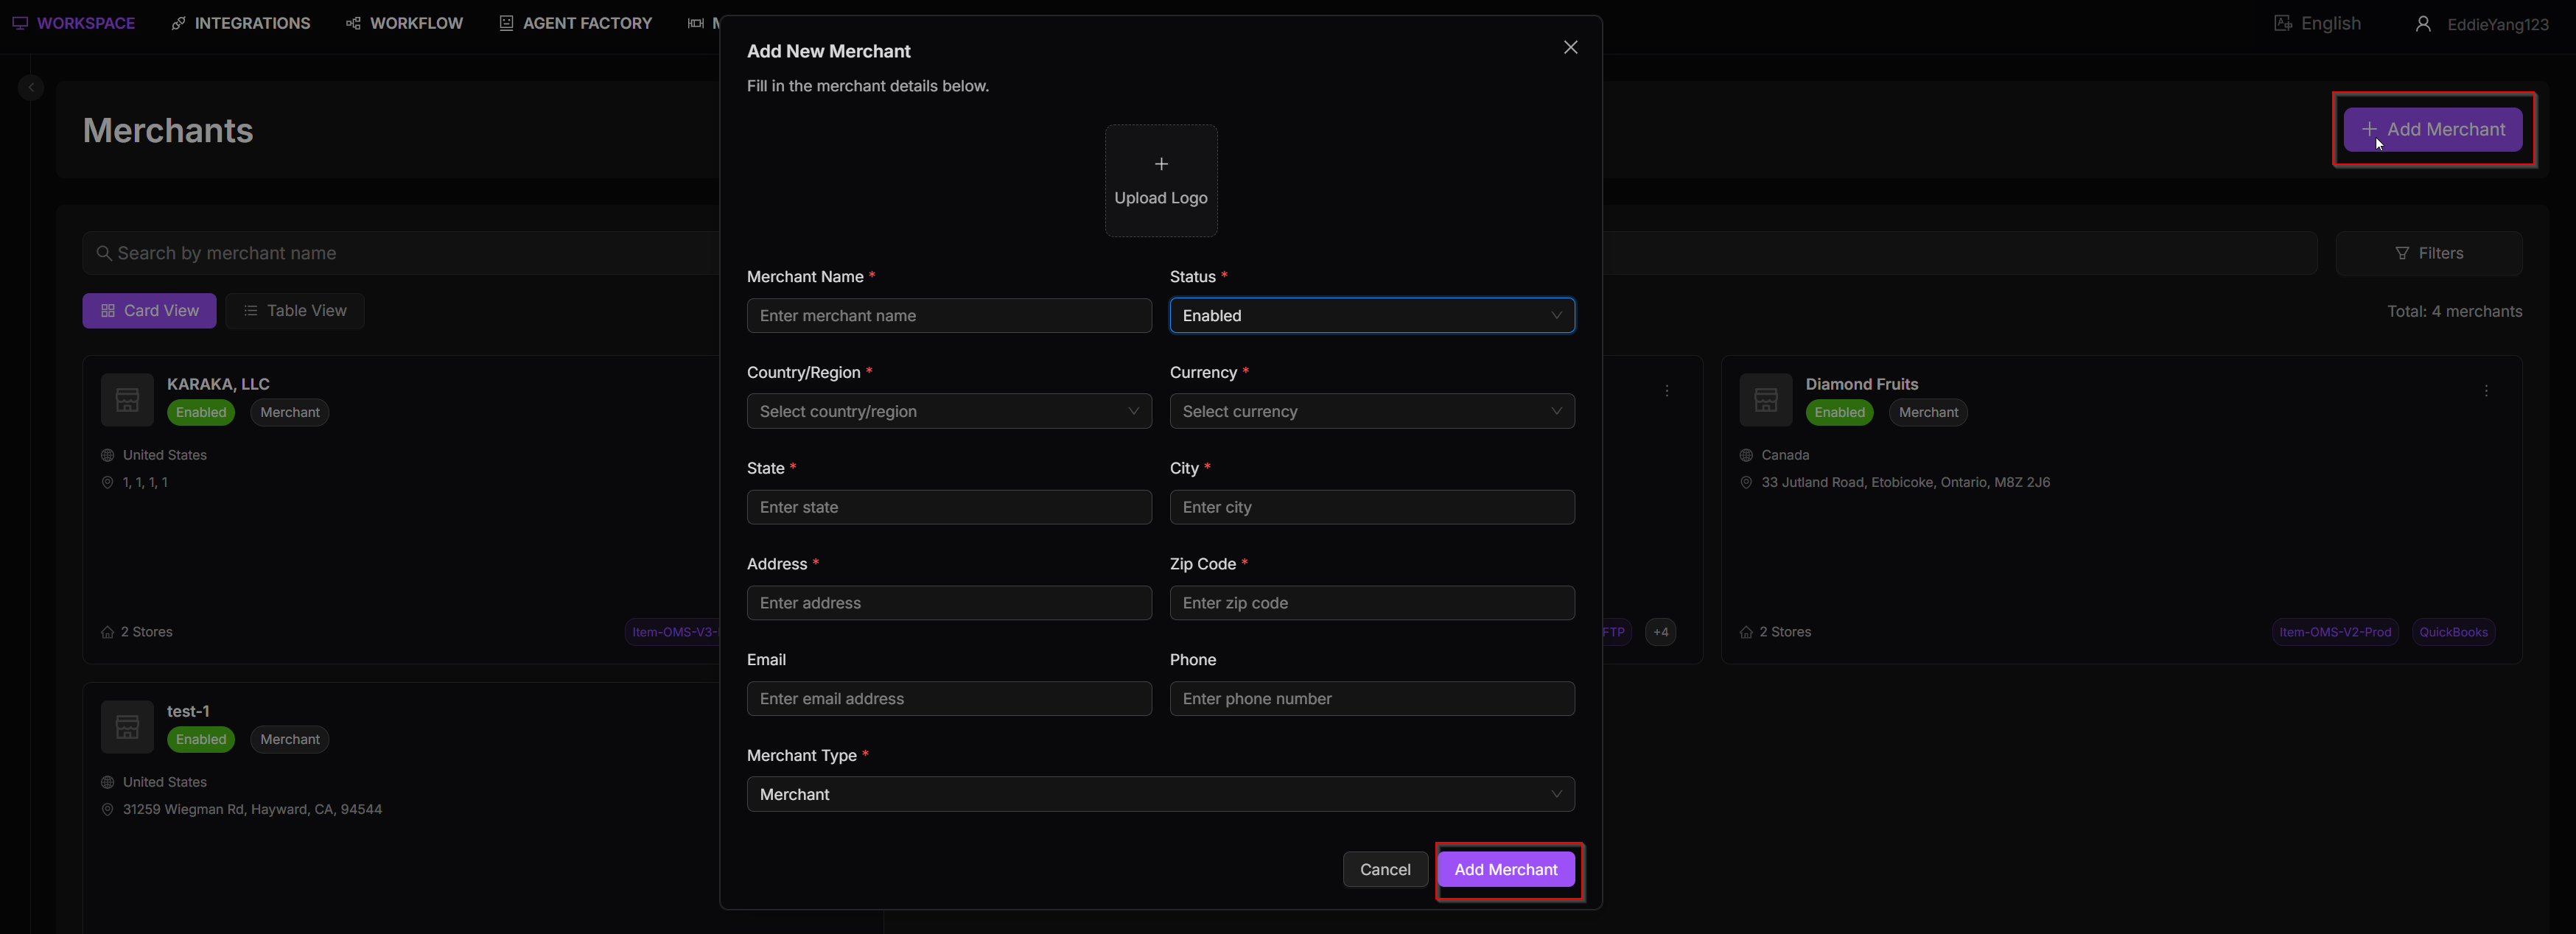Collapse sidebar with the left chevron
The image size is (2576, 934).
(31, 88)
